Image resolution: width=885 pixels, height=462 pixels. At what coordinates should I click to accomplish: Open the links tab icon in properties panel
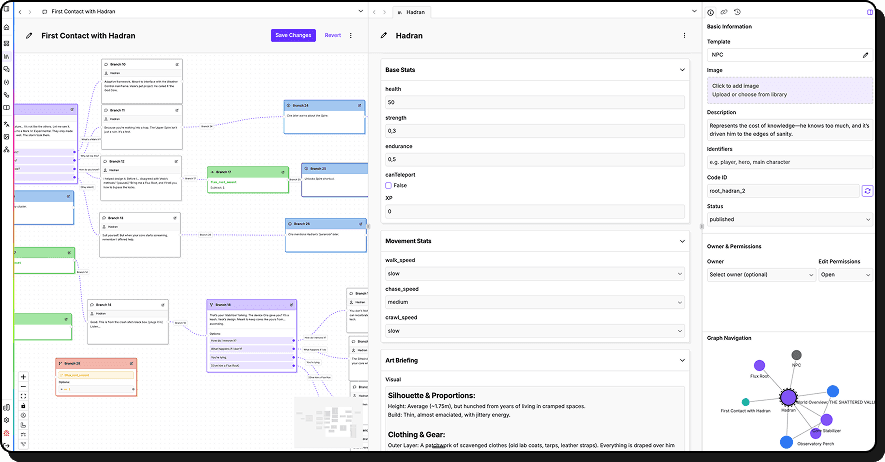click(x=724, y=12)
